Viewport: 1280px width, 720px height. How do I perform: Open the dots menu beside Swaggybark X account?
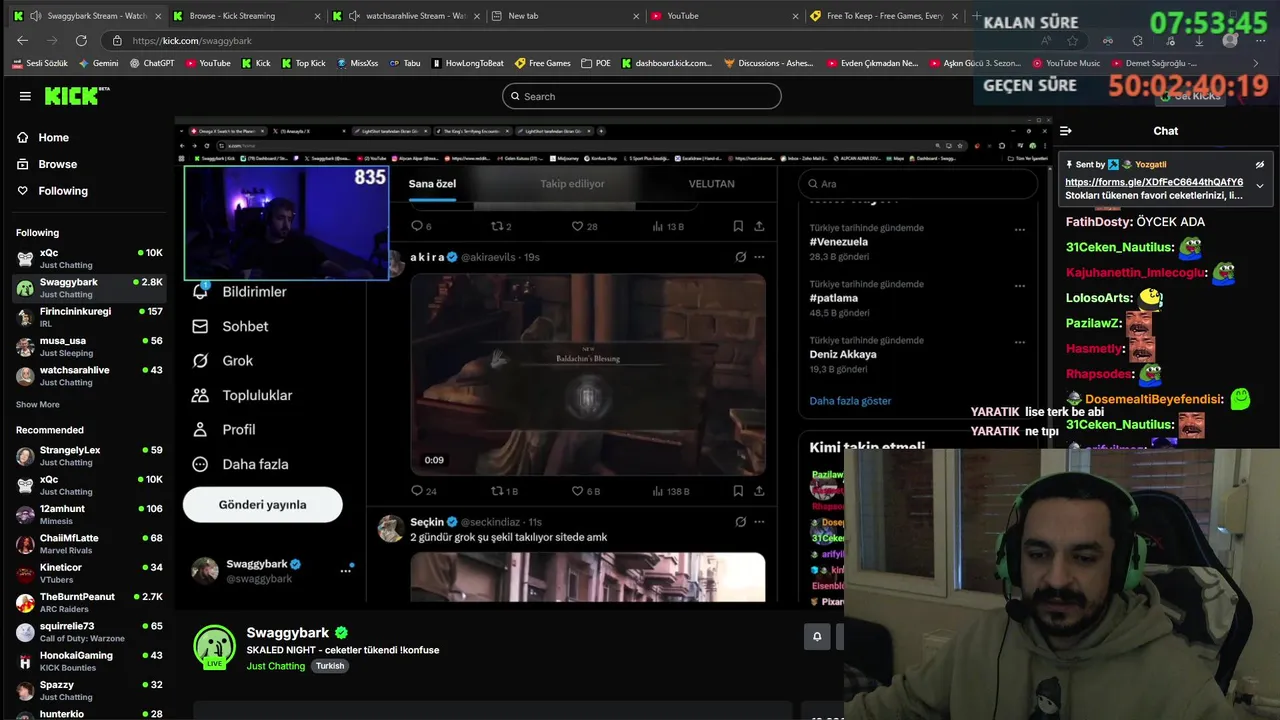346,570
